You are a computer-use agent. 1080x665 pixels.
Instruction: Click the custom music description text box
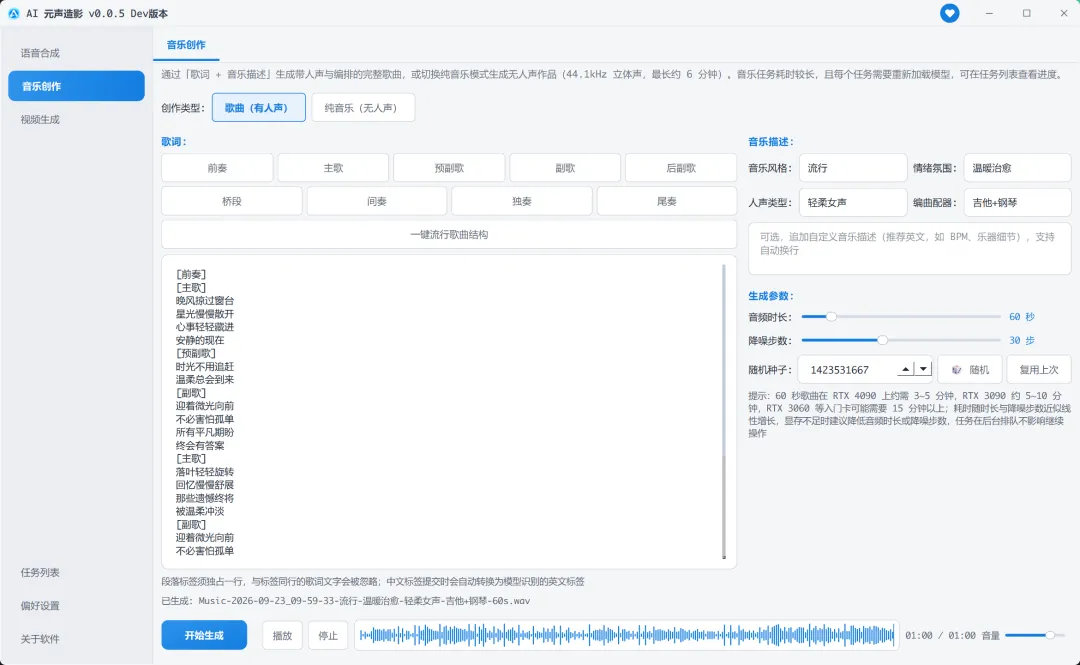click(x=909, y=249)
